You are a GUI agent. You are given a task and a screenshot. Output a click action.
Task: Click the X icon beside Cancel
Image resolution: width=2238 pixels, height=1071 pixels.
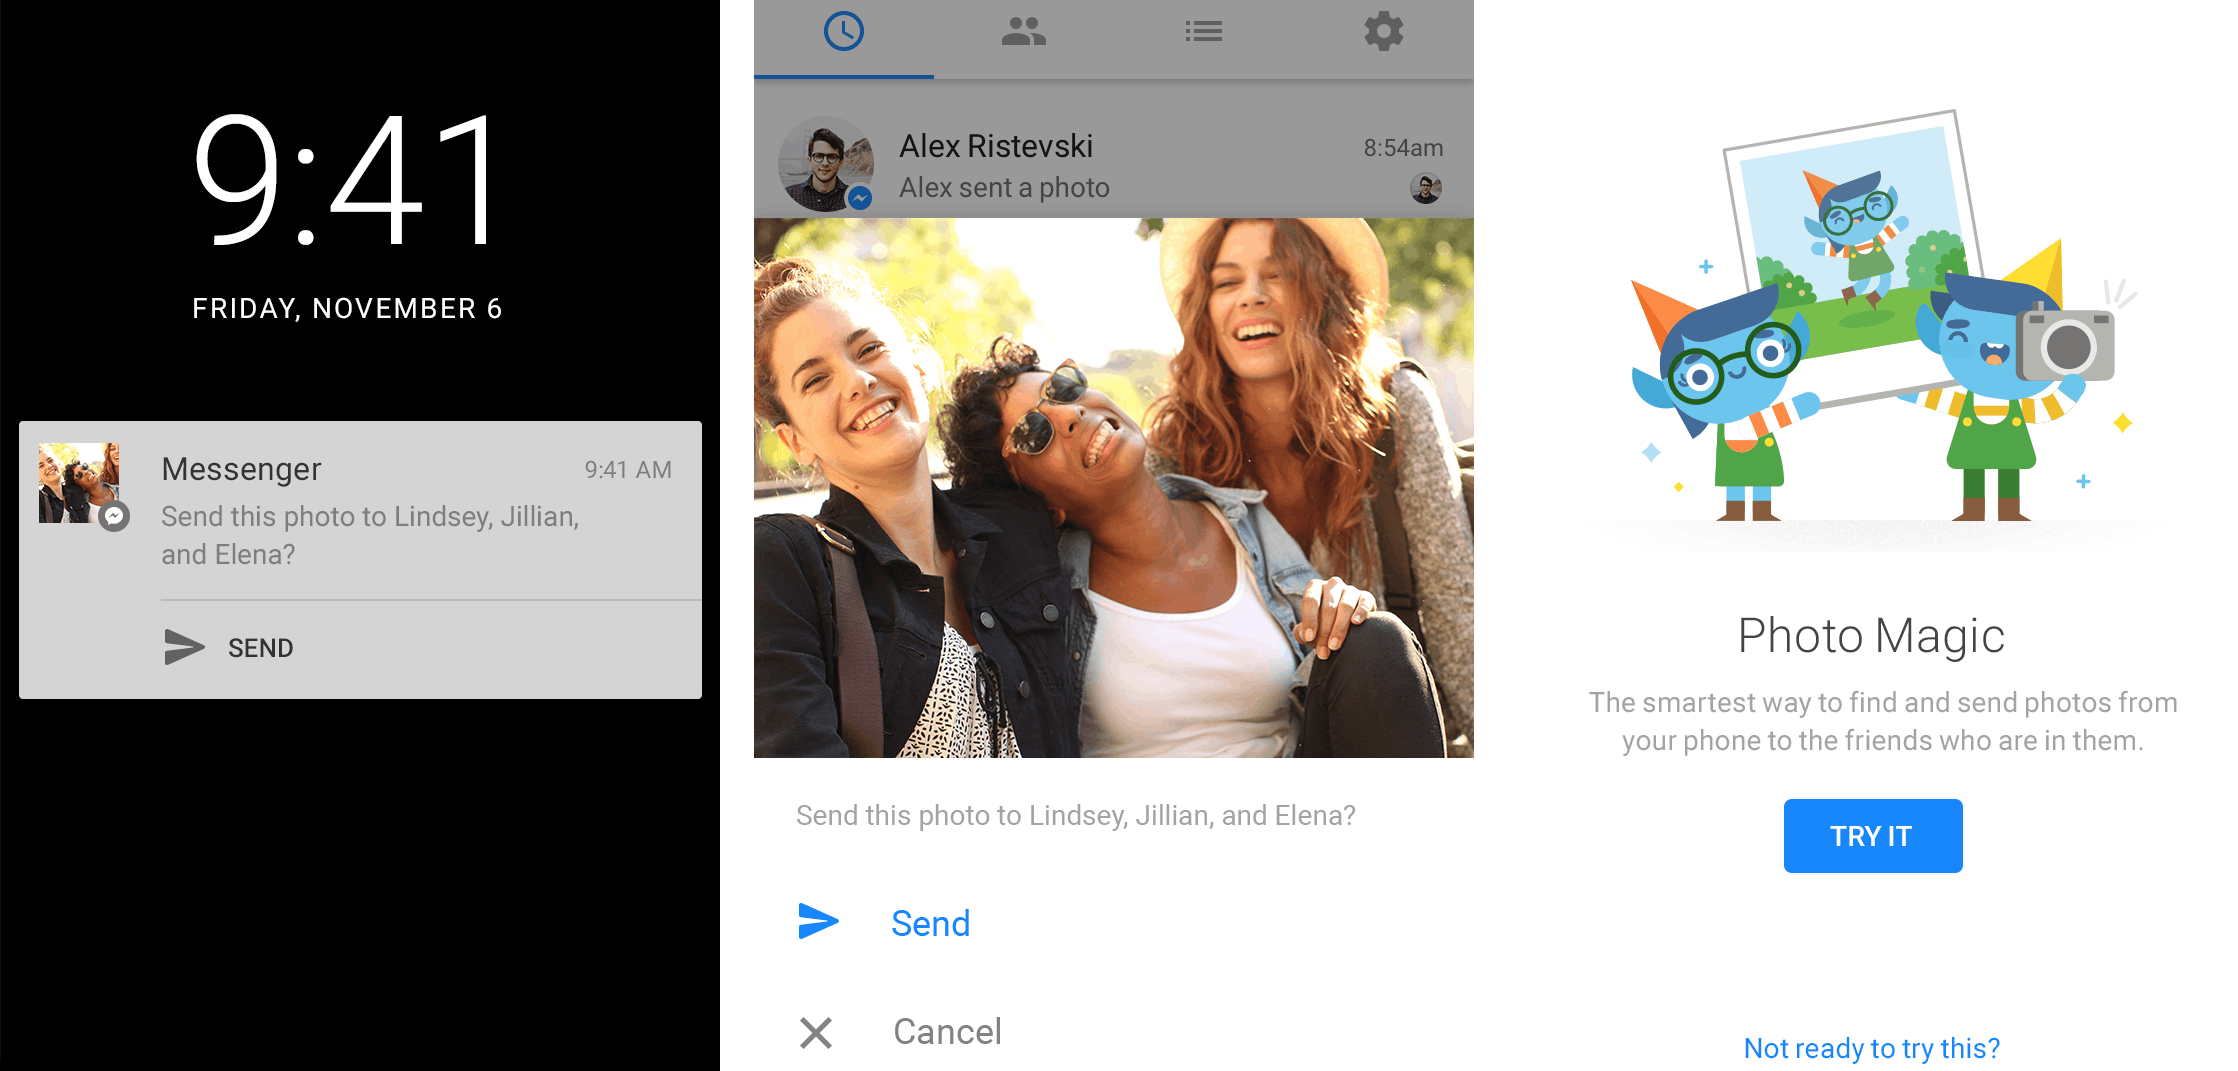pos(816,1032)
